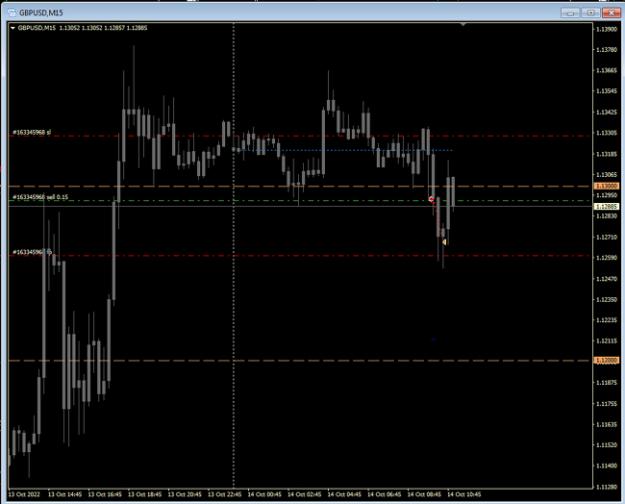Click price axis value 1.13780
Viewport: 625px width, 504px height.
tap(606, 50)
